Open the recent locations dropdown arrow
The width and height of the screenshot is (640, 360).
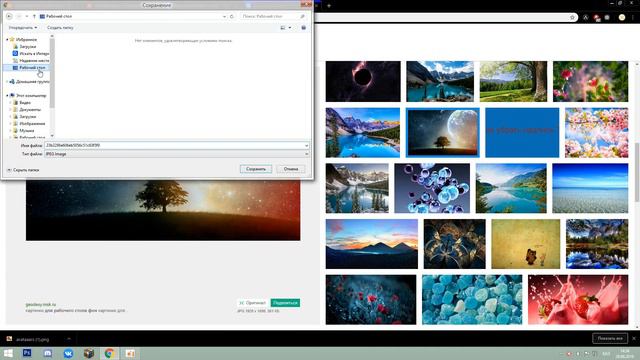[27, 16]
